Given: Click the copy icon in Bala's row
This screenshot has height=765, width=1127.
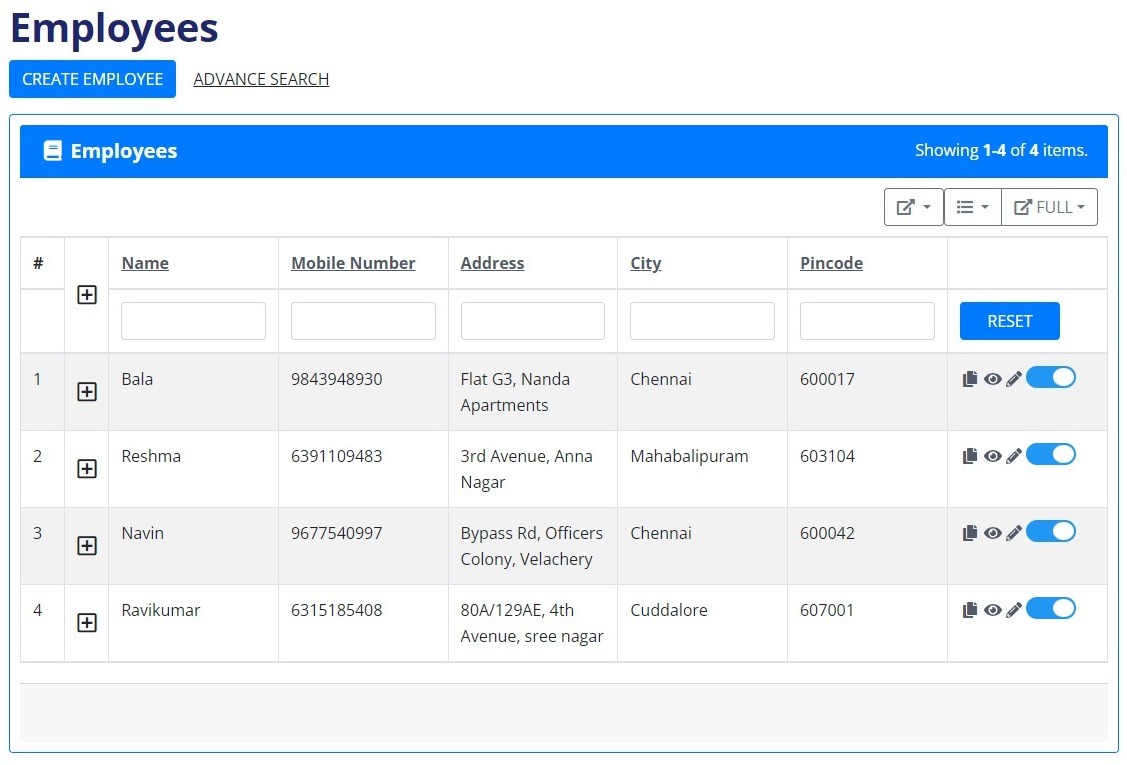Looking at the screenshot, I should 969,379.
